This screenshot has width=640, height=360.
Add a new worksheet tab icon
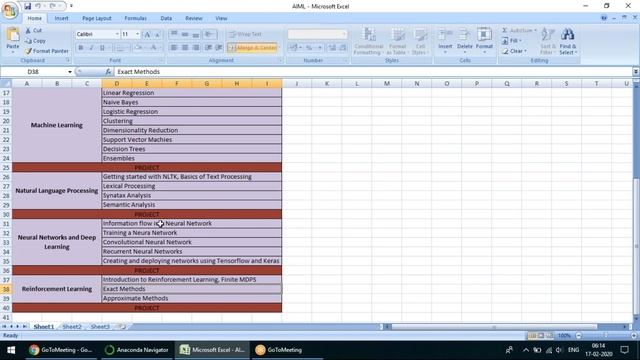(122, 327)
